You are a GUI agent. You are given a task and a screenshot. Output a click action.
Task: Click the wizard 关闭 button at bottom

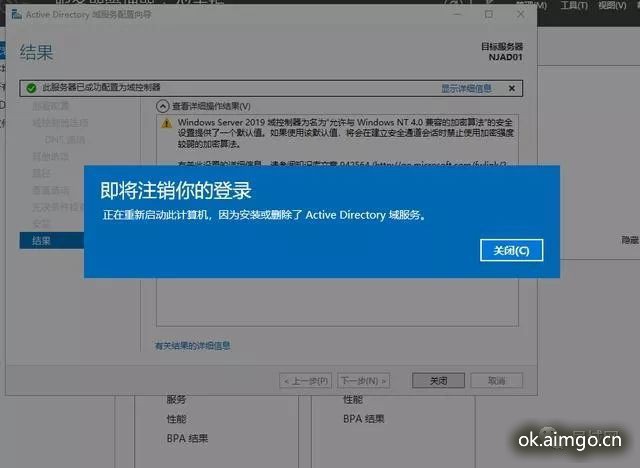[x=438, y=381]
